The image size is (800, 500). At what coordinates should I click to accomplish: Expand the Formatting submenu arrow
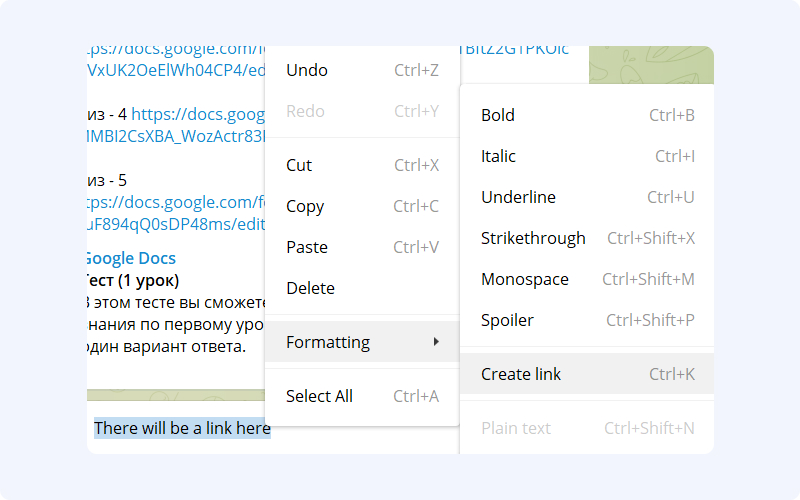click(x=436, y=342)
